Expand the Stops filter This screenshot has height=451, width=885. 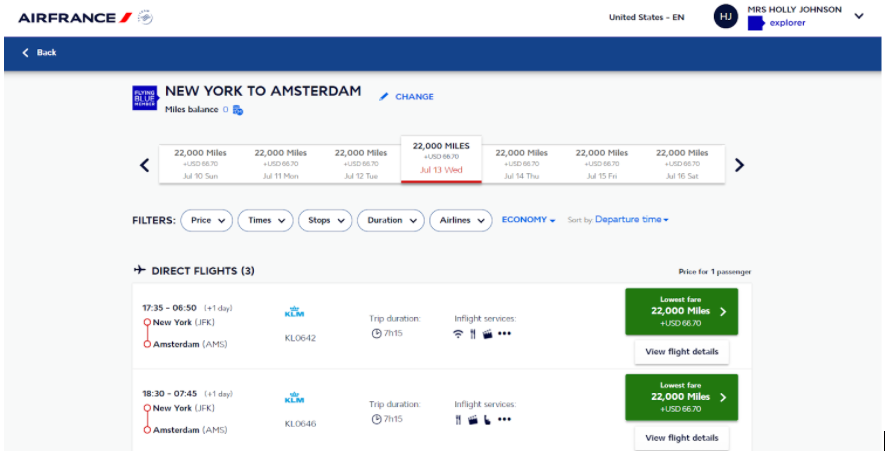(x=325, y=220)
